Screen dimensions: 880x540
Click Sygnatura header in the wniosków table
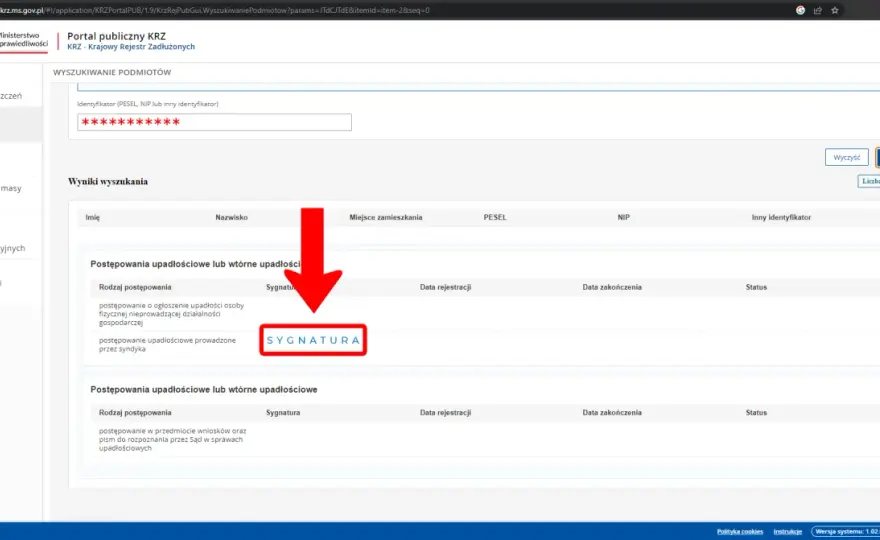click(283, 412)
